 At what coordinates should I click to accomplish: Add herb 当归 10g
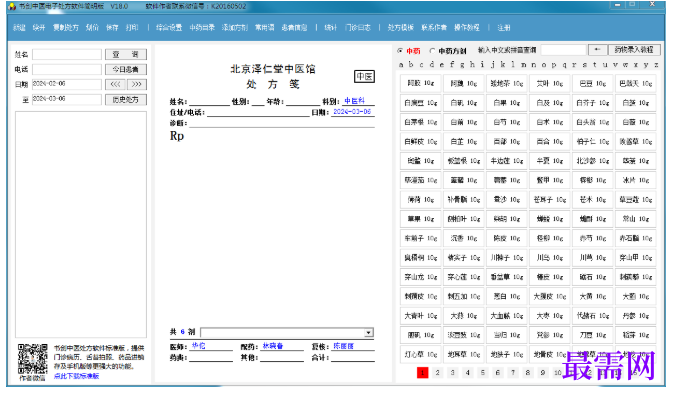pyautogui.click(x=507, y=335)
